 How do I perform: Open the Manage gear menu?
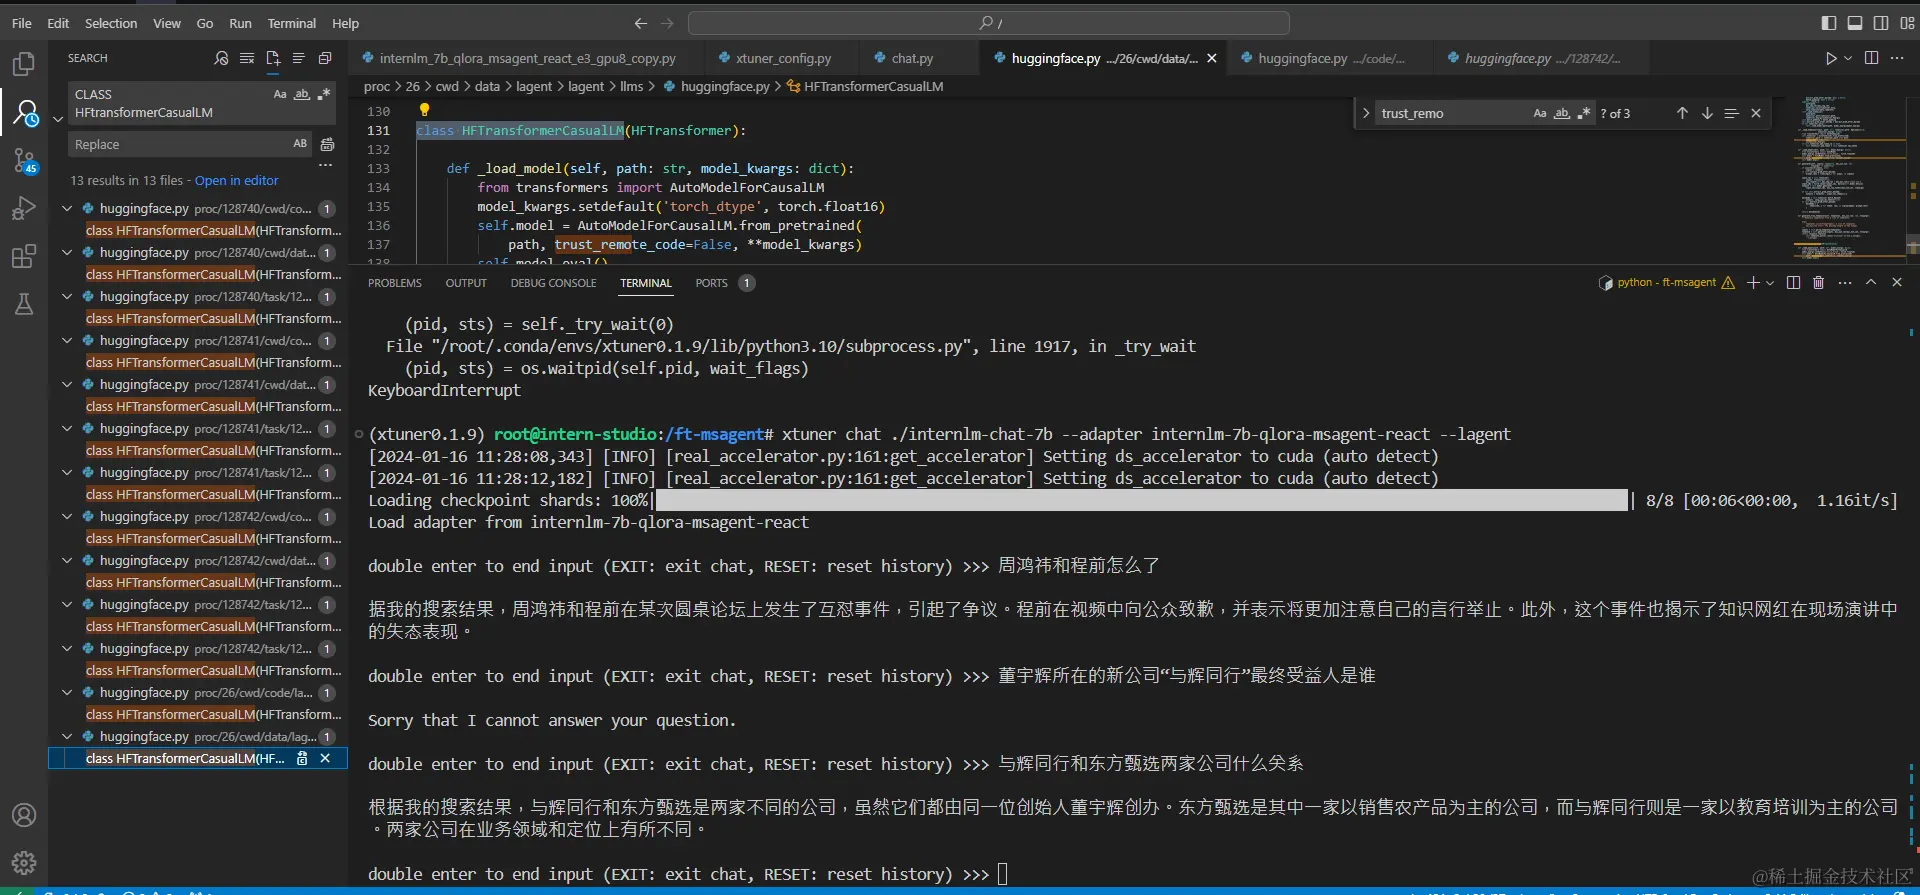click(24, 862)
